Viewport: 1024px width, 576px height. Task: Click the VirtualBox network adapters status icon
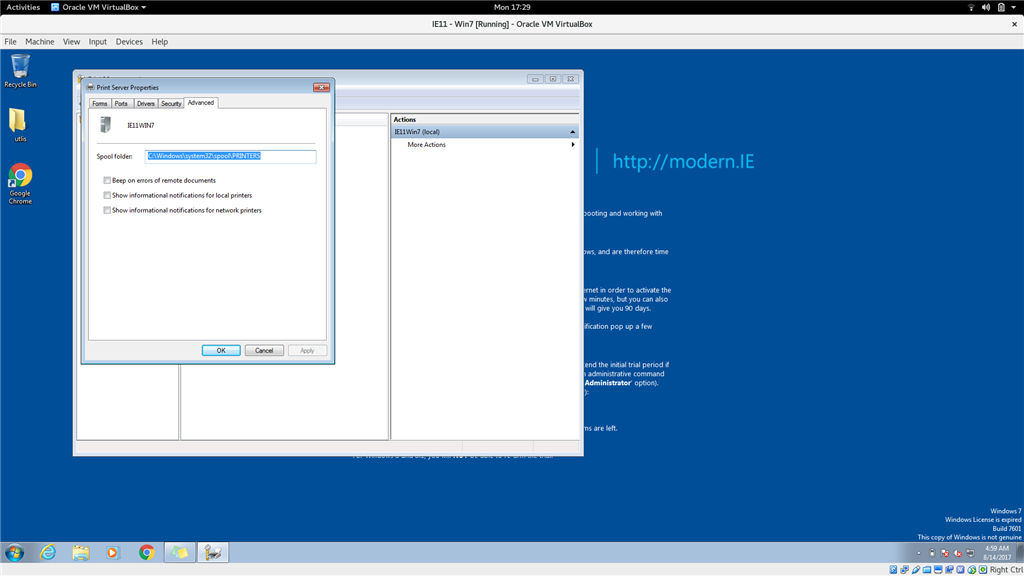pos(904,569)
